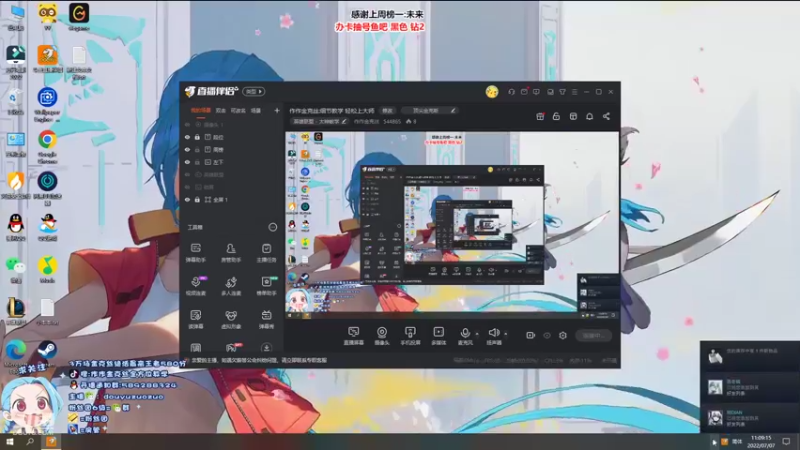Viewport: 800px width, 450px height.
Task: Click the download icon in the toolbox
Action: (x=266, y=348)
